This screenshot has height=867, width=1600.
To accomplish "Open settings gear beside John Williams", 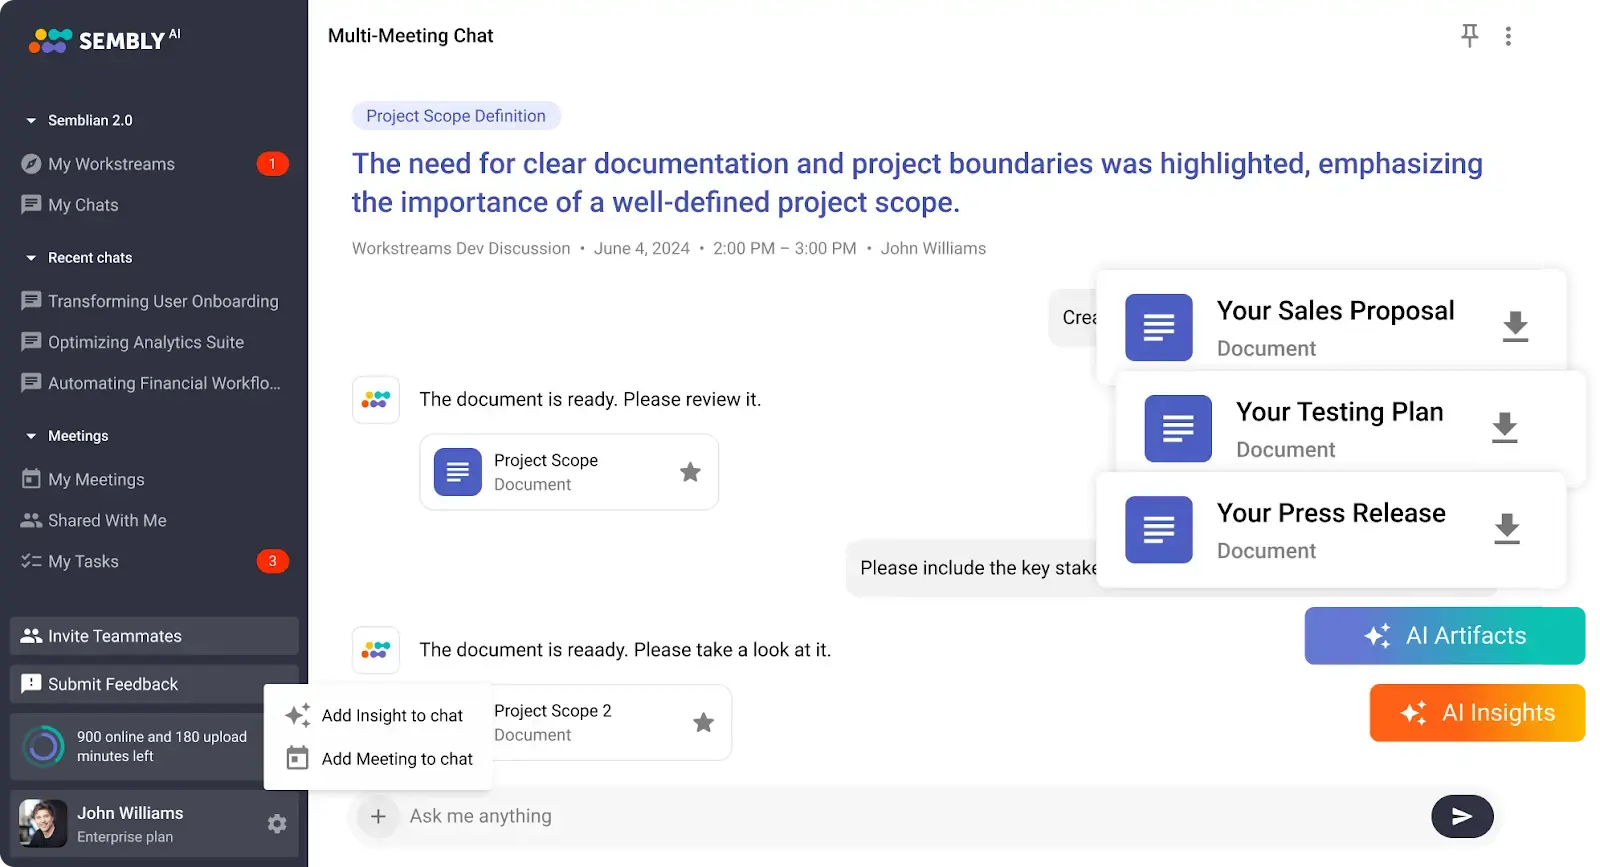I will (x=277, y=823).
